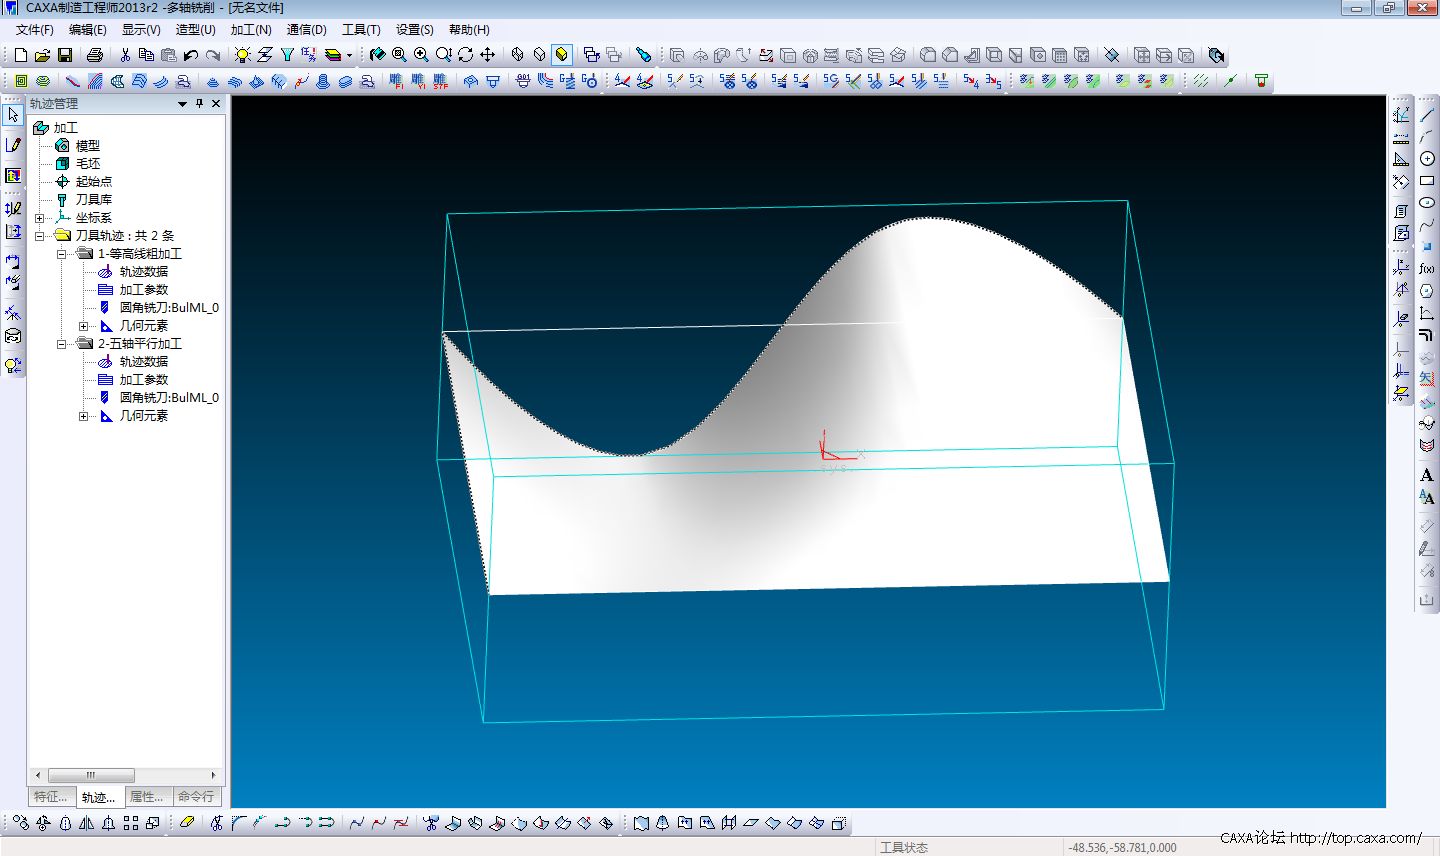Open the layer settings stacked-layers icon
This screenshot has width=1440, height=856.
click(332, 55)
